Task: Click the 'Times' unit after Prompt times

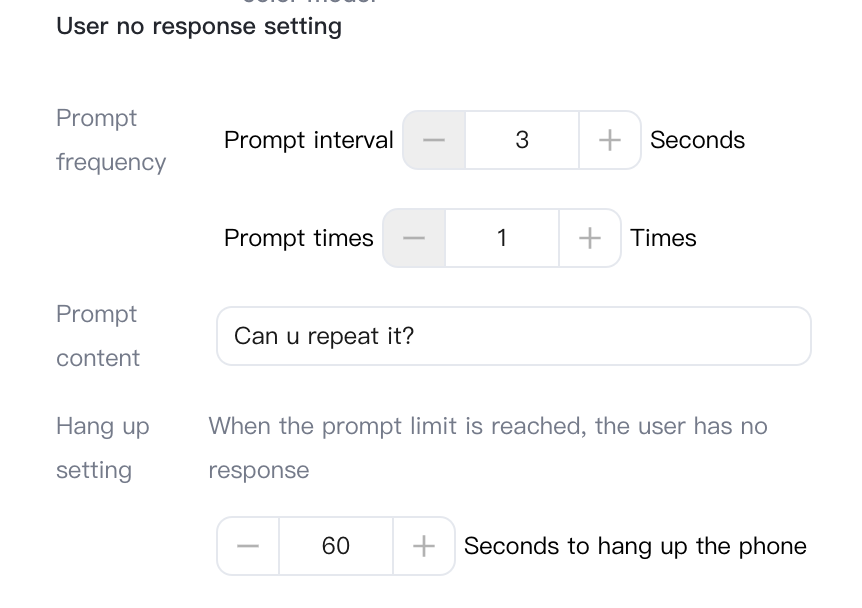Action: pyautogui.click(x=663, y=239)
